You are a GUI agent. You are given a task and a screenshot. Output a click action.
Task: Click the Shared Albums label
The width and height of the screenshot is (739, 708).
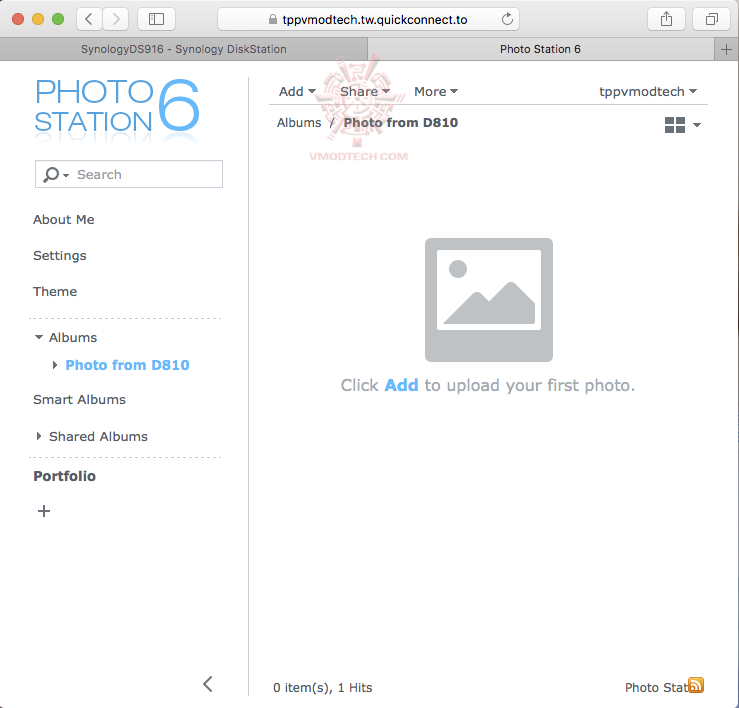coord(98,436)
